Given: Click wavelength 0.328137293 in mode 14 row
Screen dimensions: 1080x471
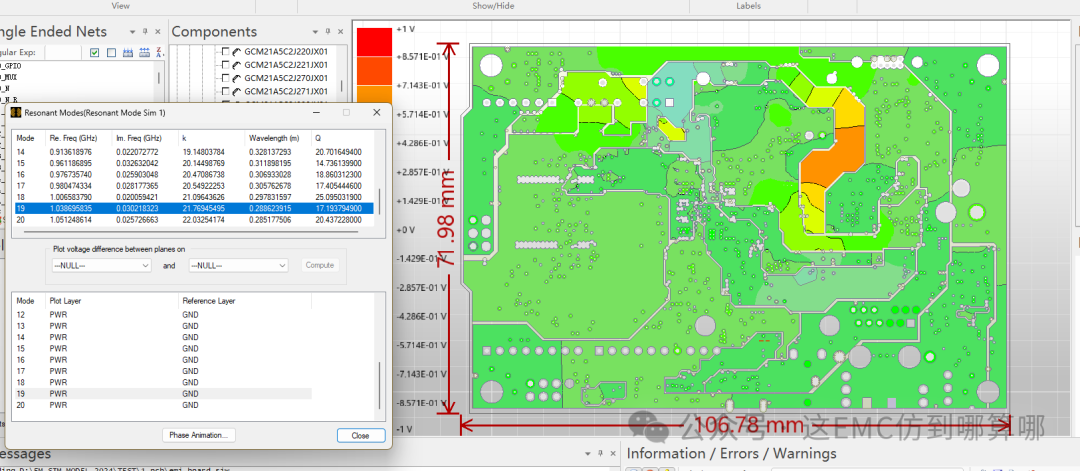Looking at the screenshot, I should pyautogui.click(x=270, y=151).
